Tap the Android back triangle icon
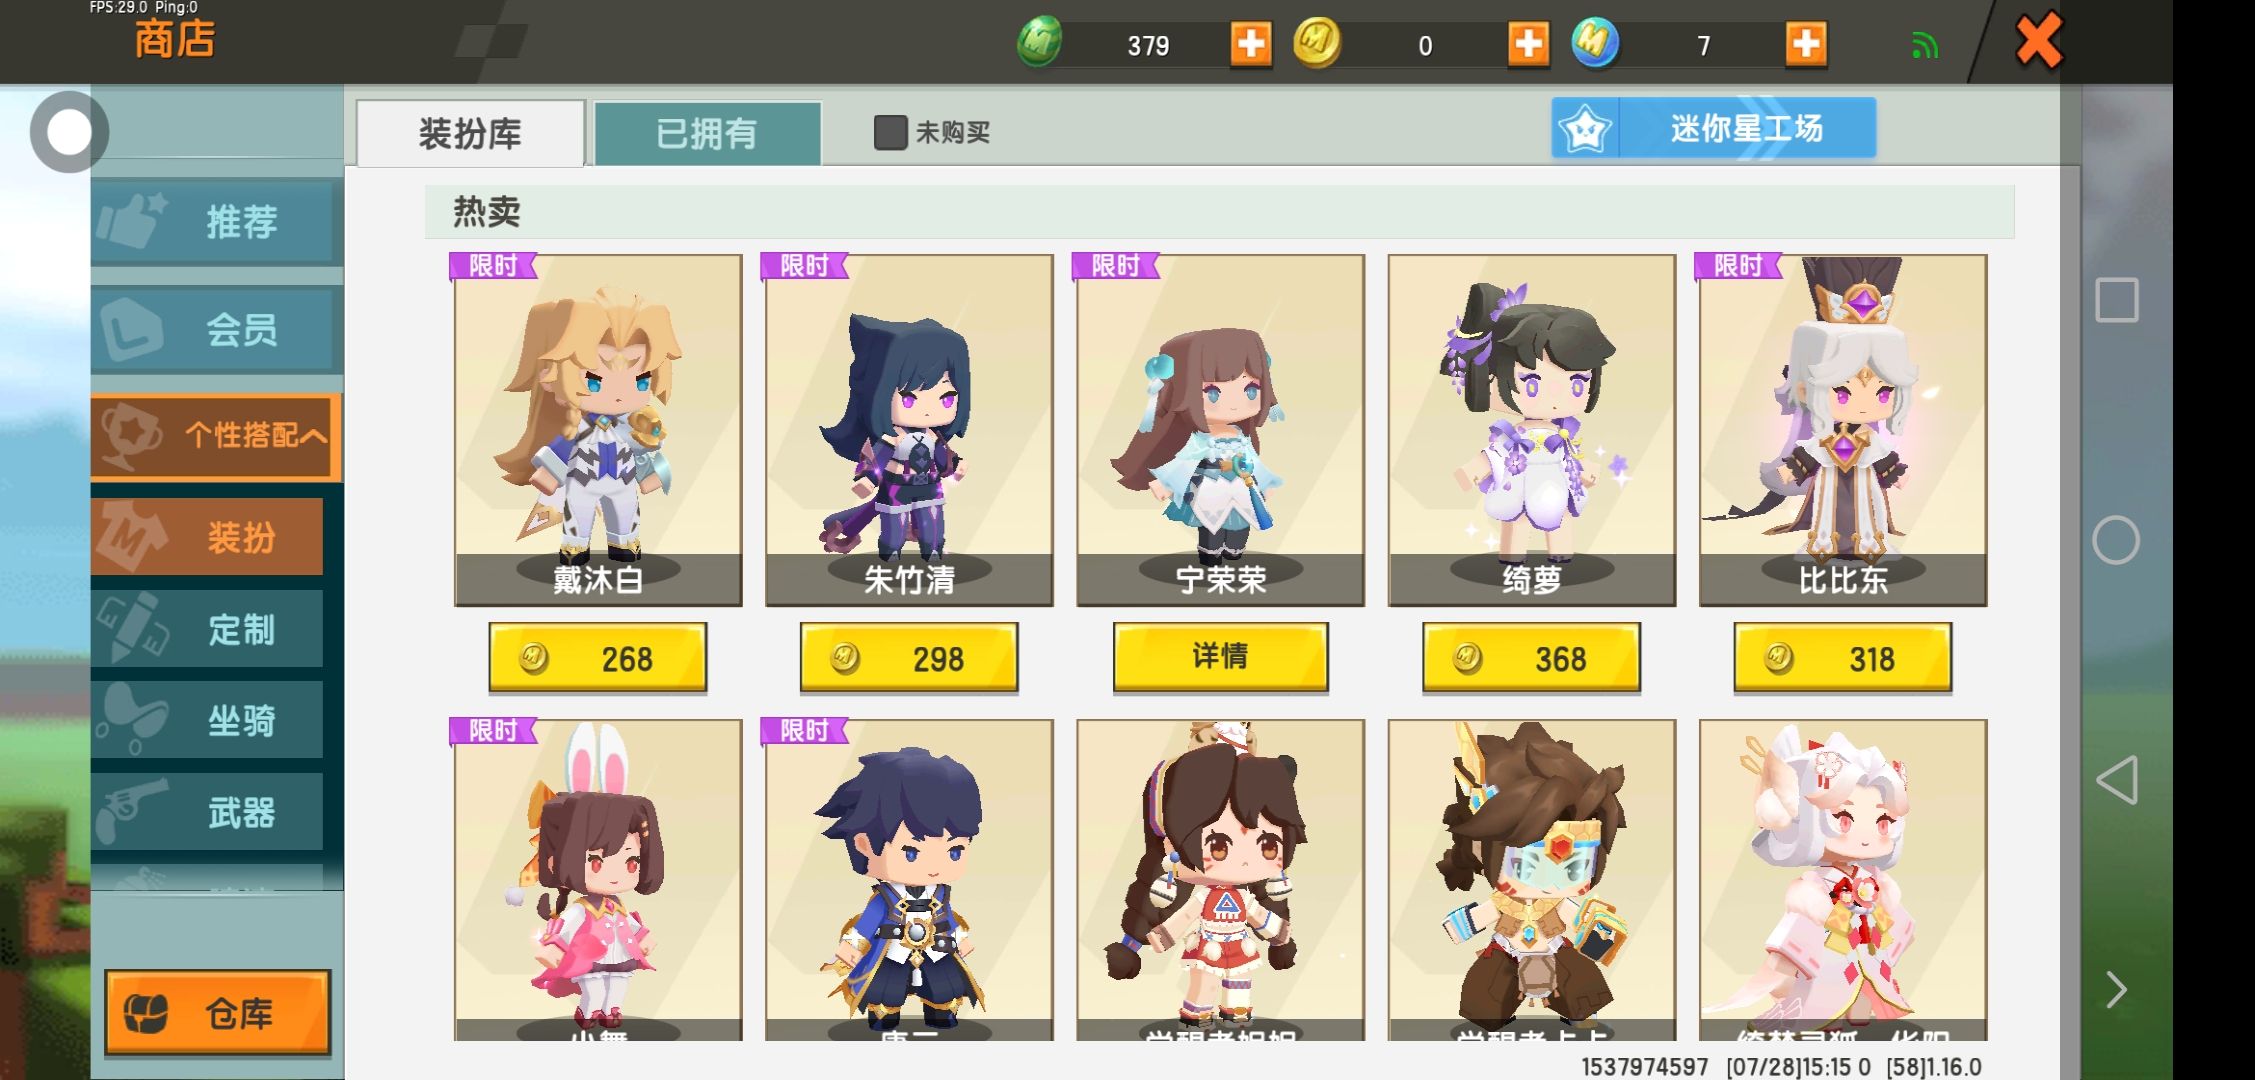Viewport: 2255px width, 1080px height. click(x=2116, y=780)
